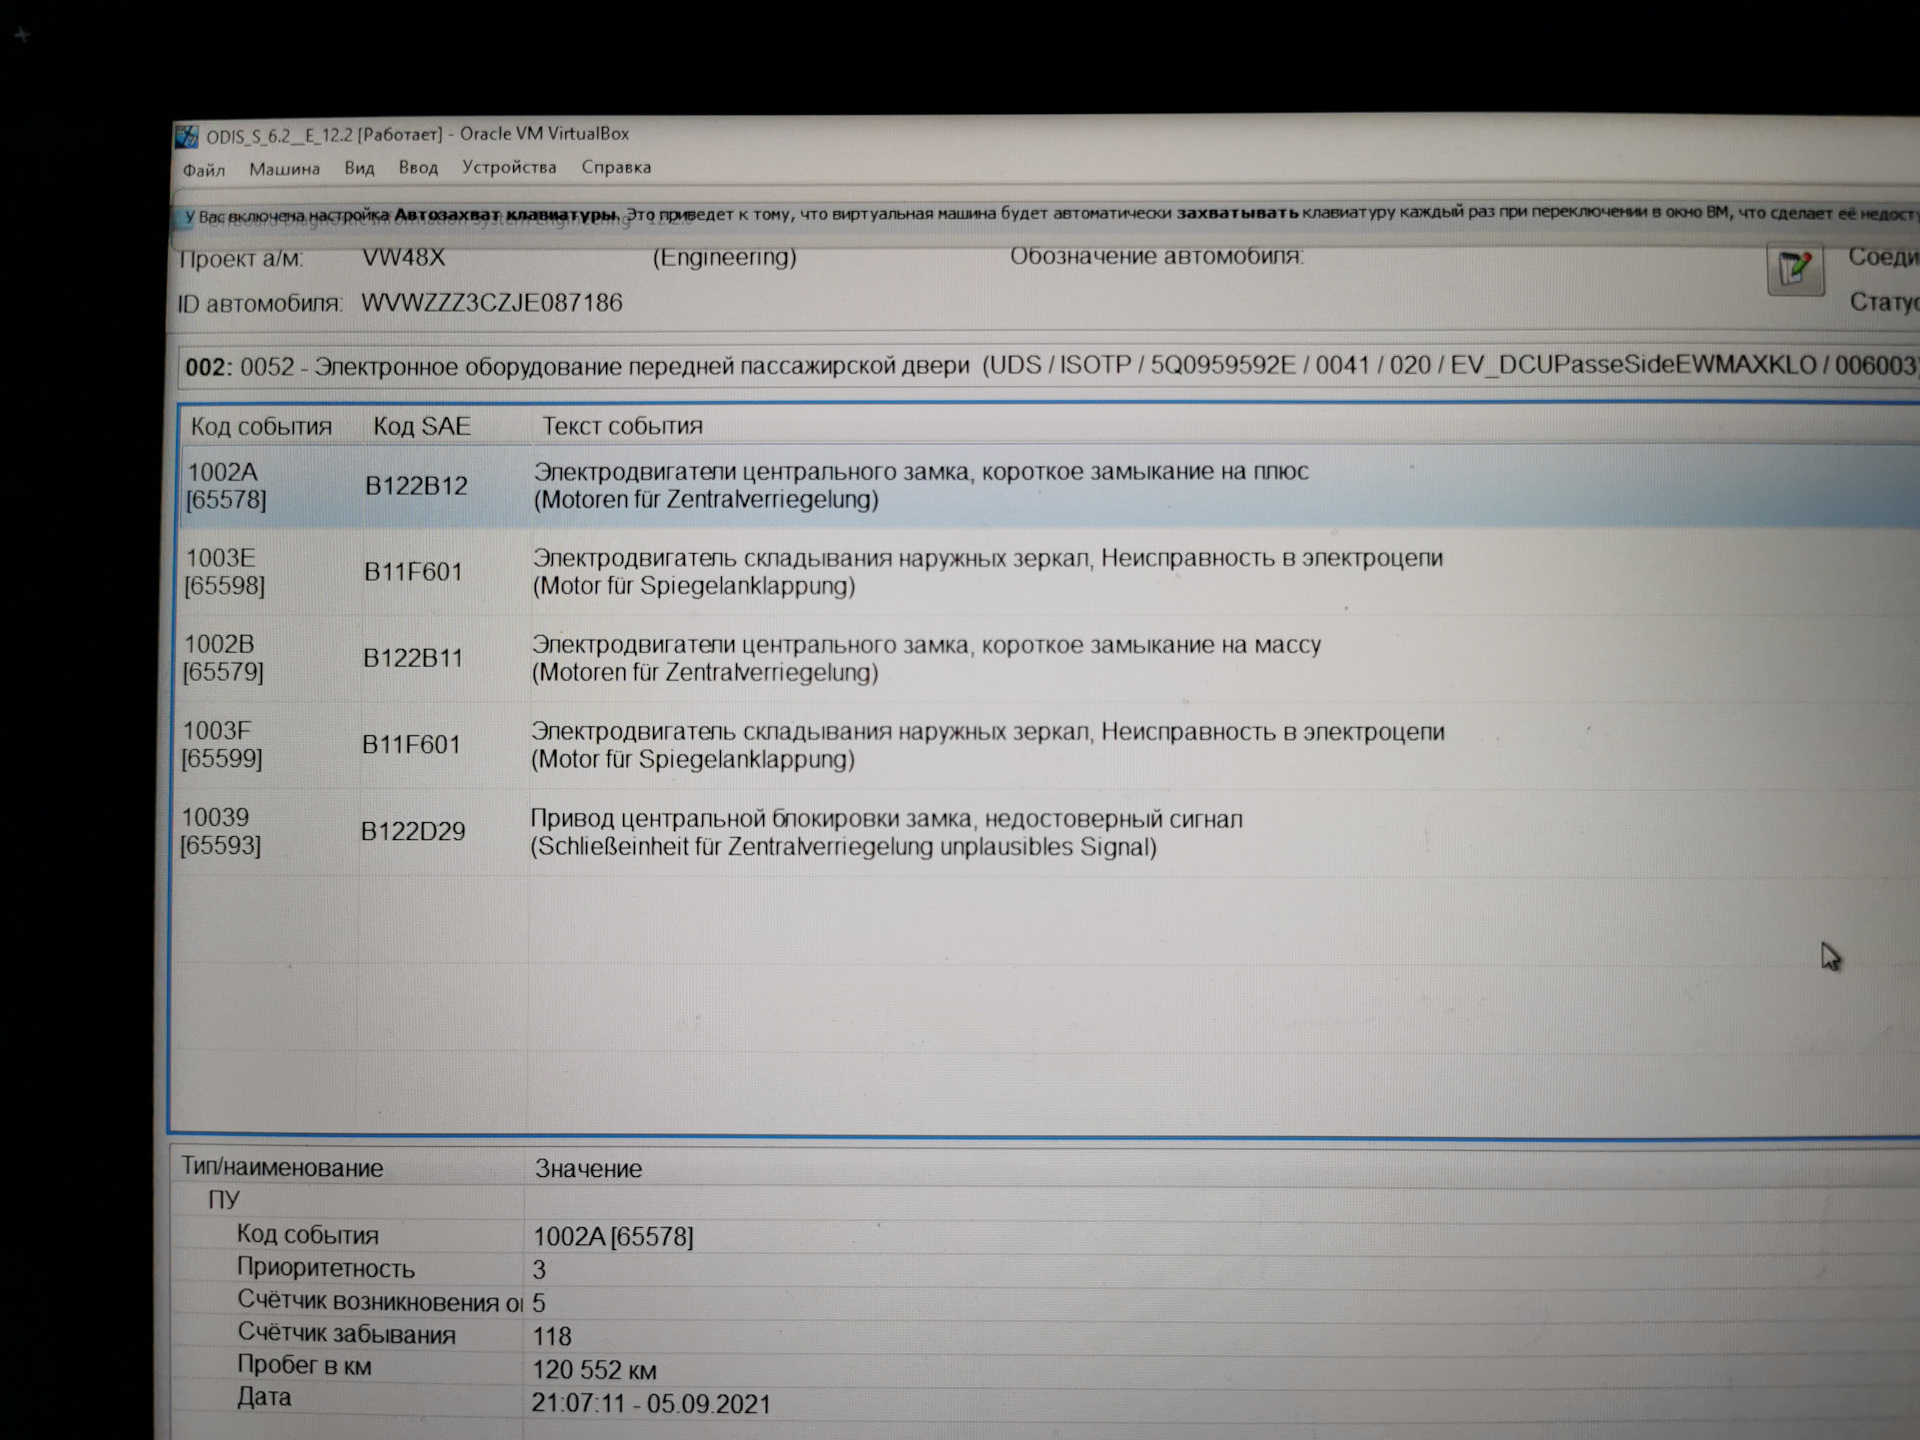Click the Счётчик возникновения value 5

pos(539,1303)
